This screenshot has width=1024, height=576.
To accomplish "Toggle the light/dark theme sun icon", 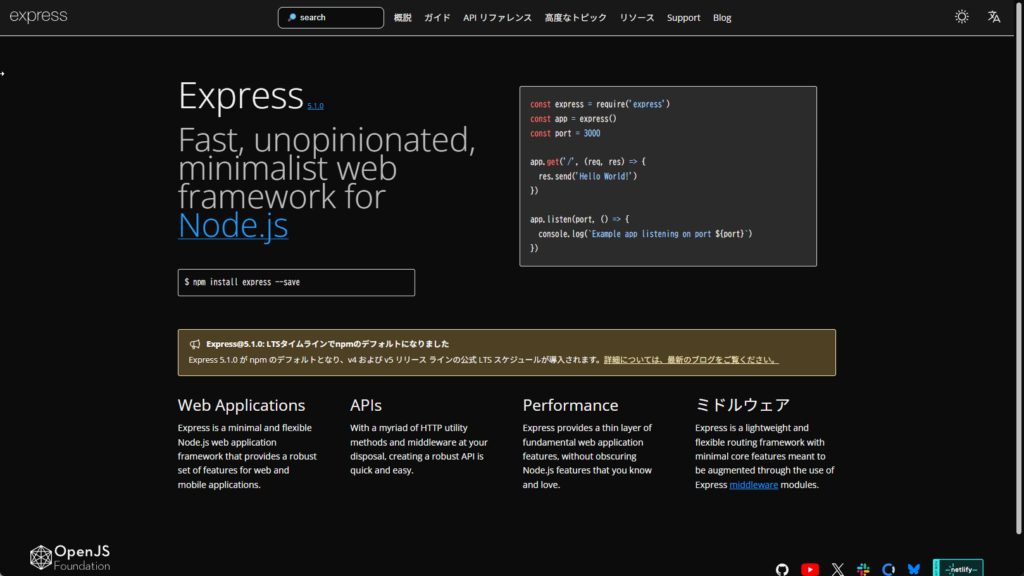I will [x=961, y=17].
